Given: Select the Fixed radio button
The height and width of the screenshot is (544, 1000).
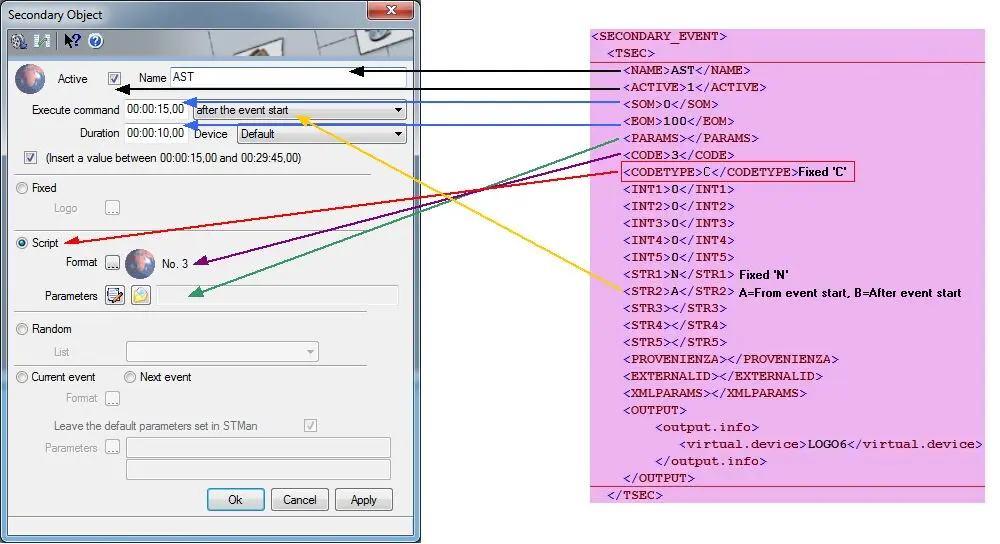Looking at the screenshot, I should coord(22,188).
